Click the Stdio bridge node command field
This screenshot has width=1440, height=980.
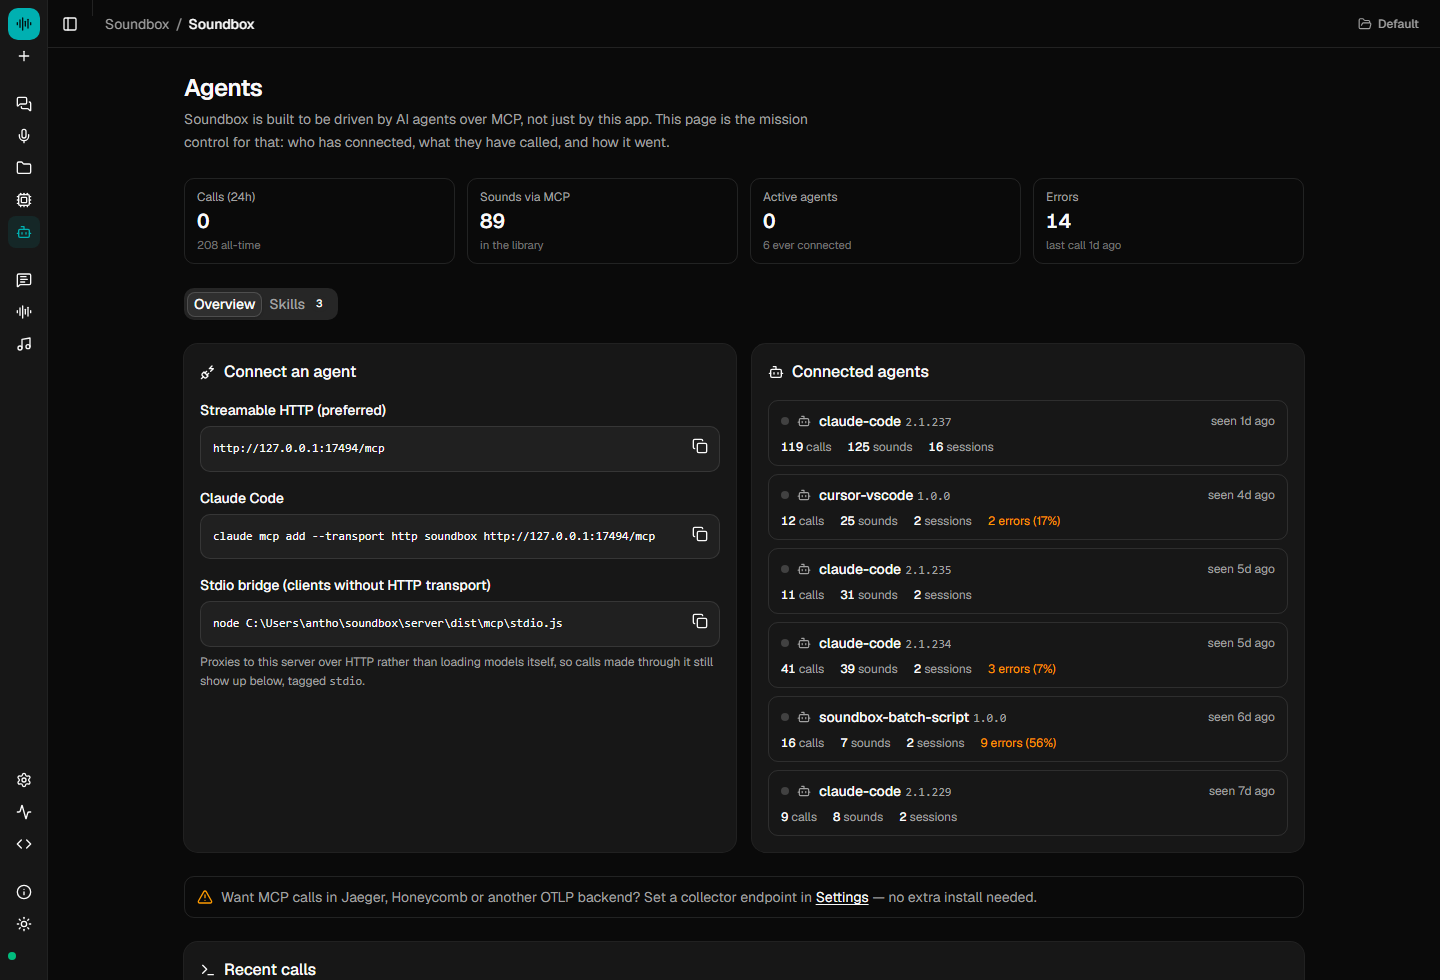(460, 624)
